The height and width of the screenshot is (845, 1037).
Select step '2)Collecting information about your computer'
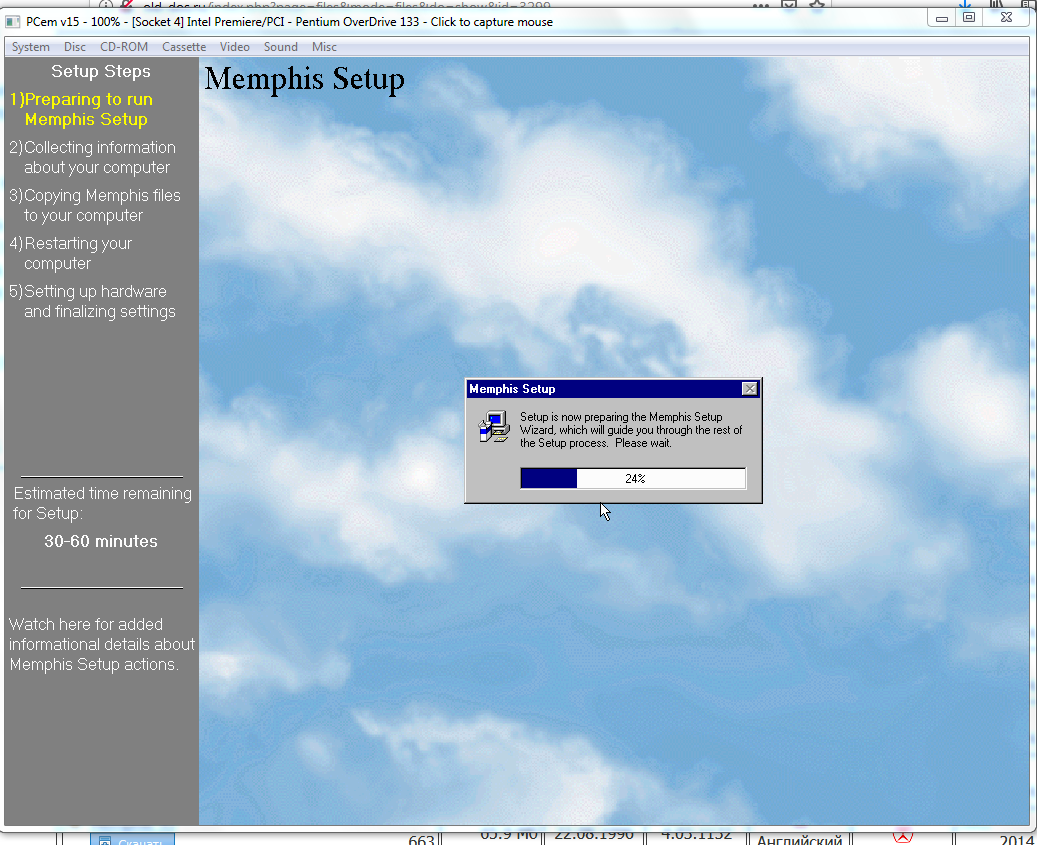(93, 157)
